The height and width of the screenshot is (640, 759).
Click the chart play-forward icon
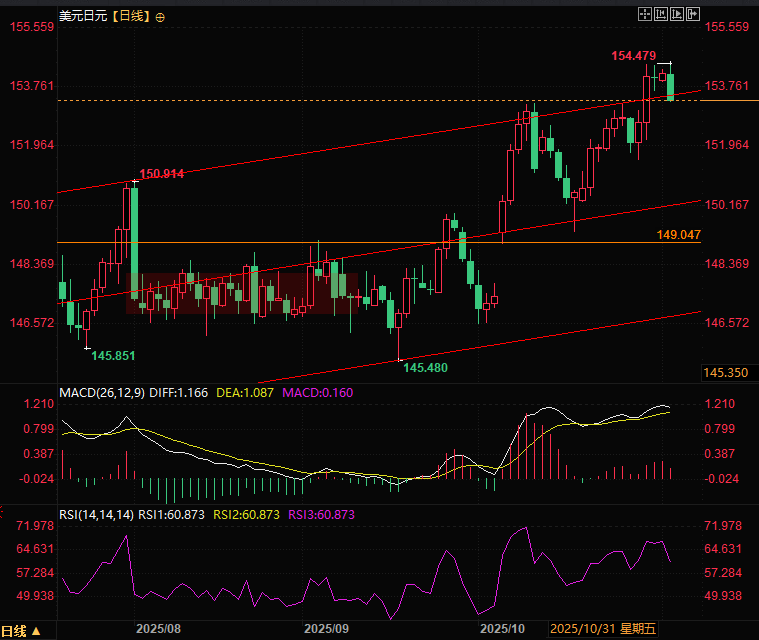[x=677, y=14]
